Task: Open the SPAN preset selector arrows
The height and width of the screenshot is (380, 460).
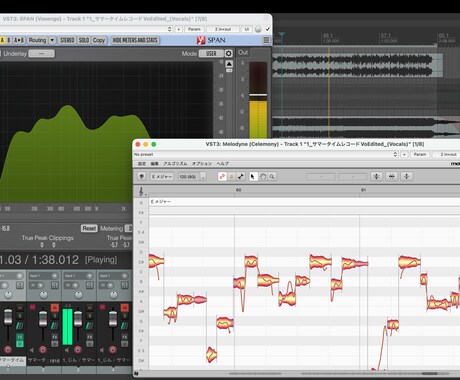Action: 170,29
